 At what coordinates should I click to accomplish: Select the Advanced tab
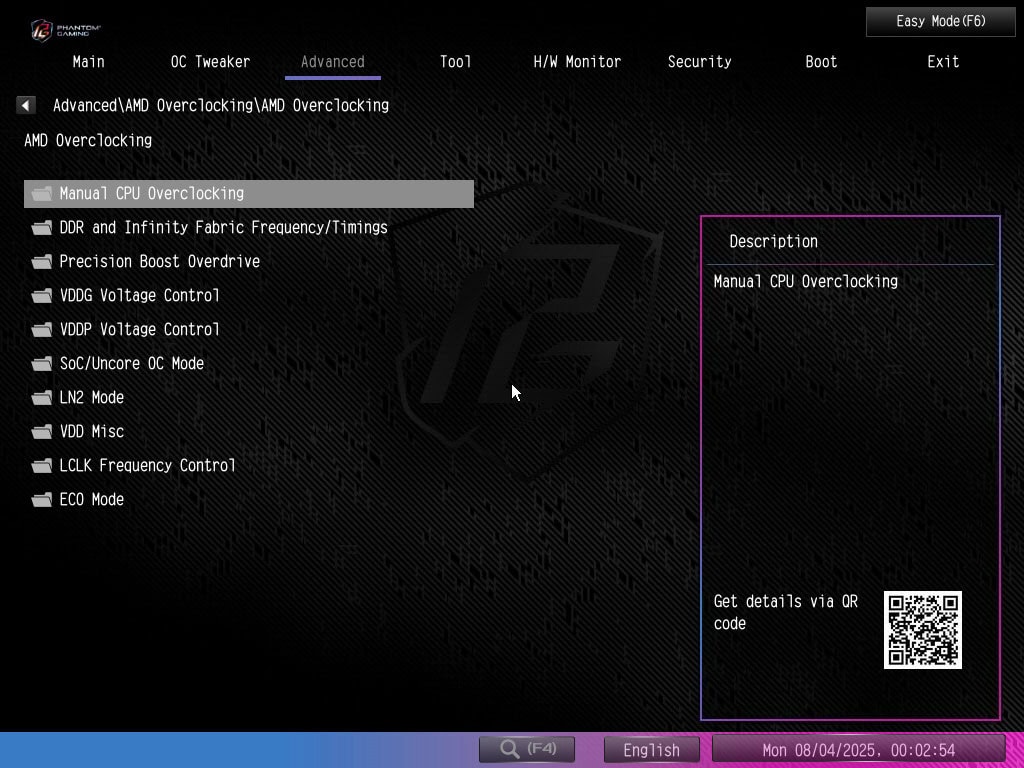pyautogui.click(x=332, y=62)
